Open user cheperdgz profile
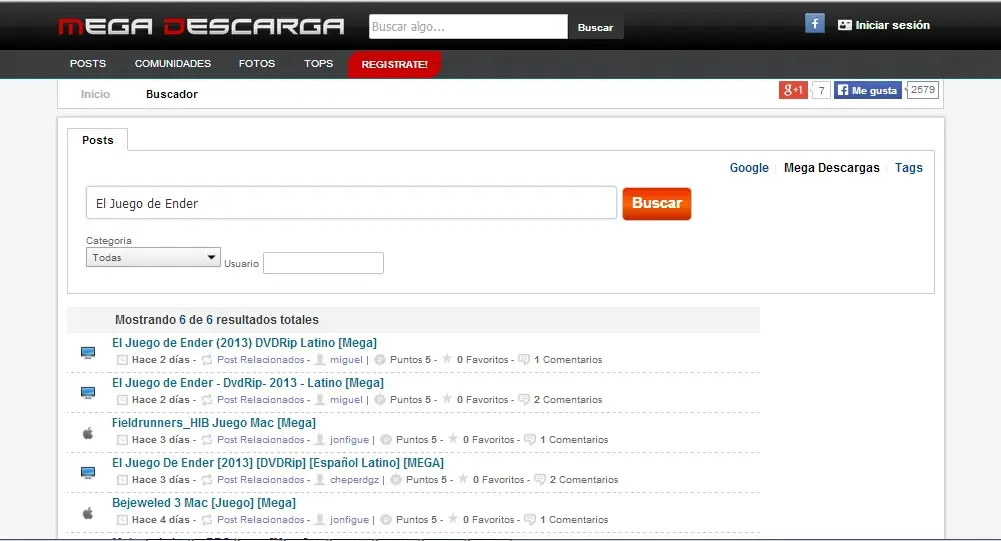 point(354,480)
